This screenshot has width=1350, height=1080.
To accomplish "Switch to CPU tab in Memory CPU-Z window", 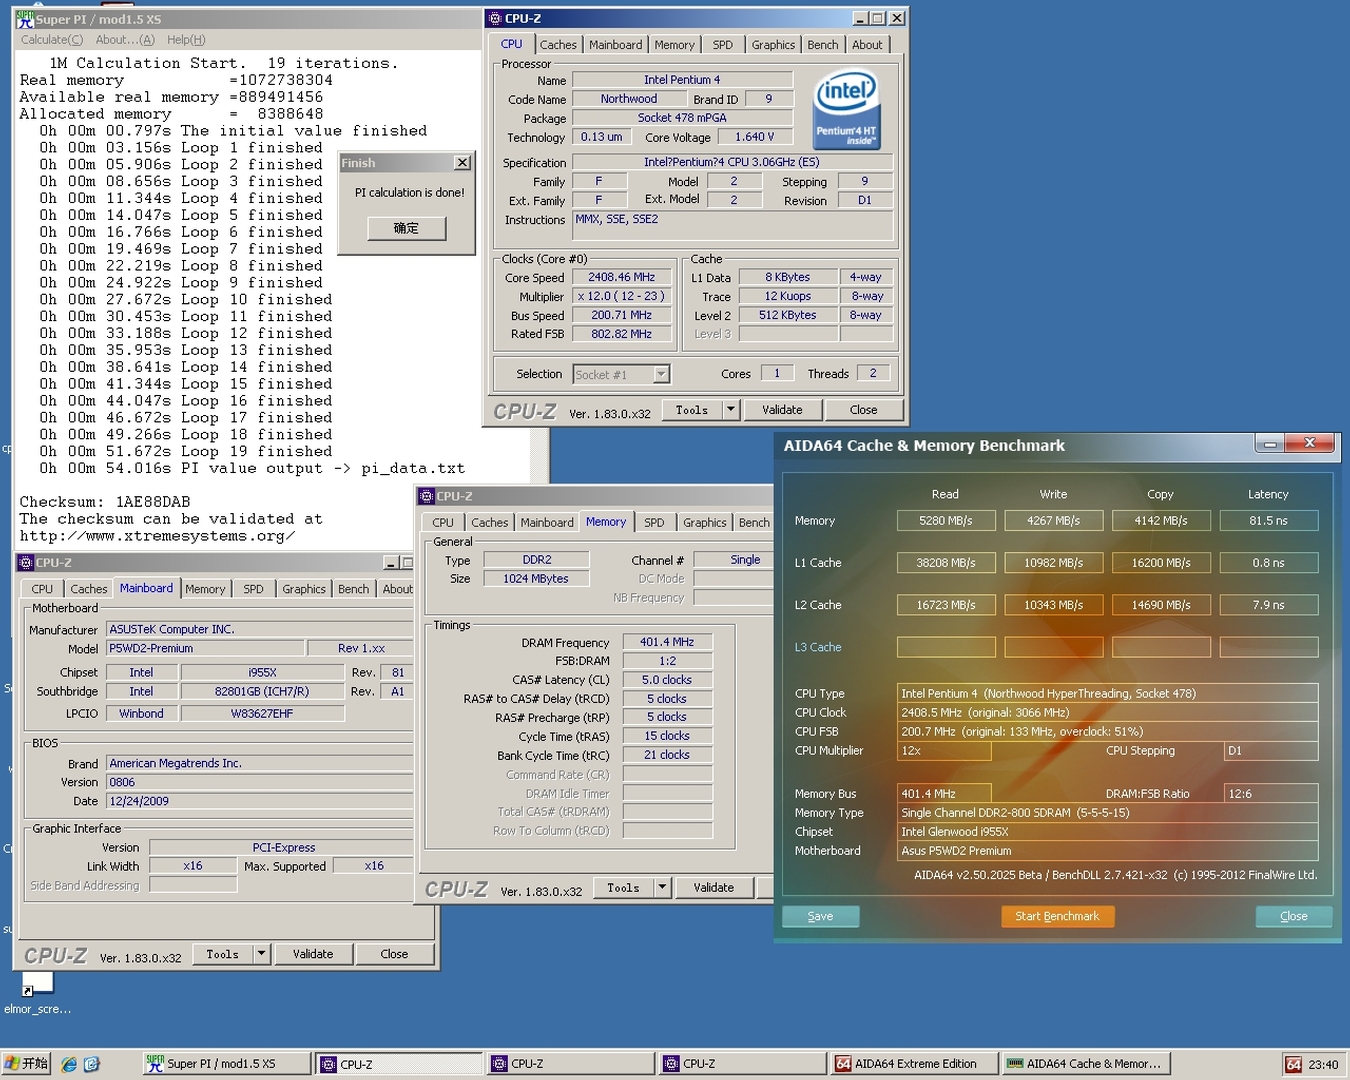I will (x=442, y=523).
